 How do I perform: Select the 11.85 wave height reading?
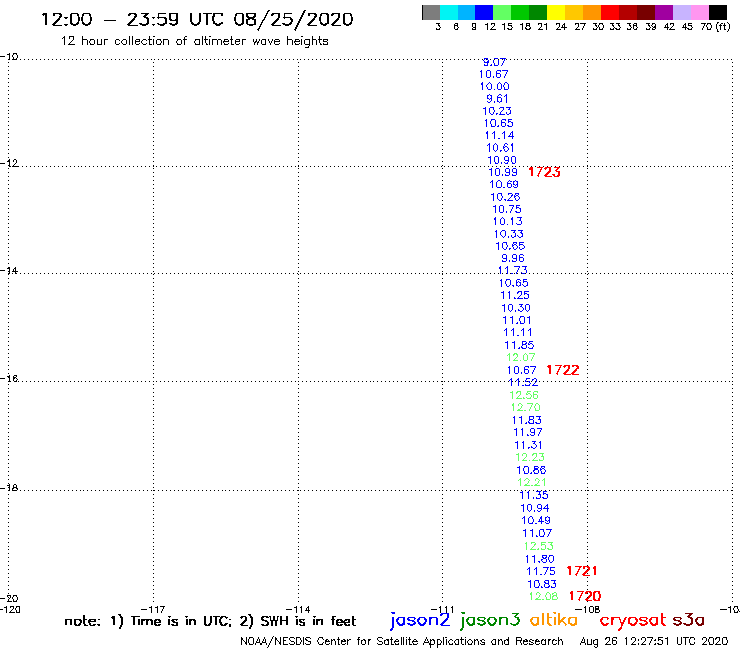(x=519, y=346)
